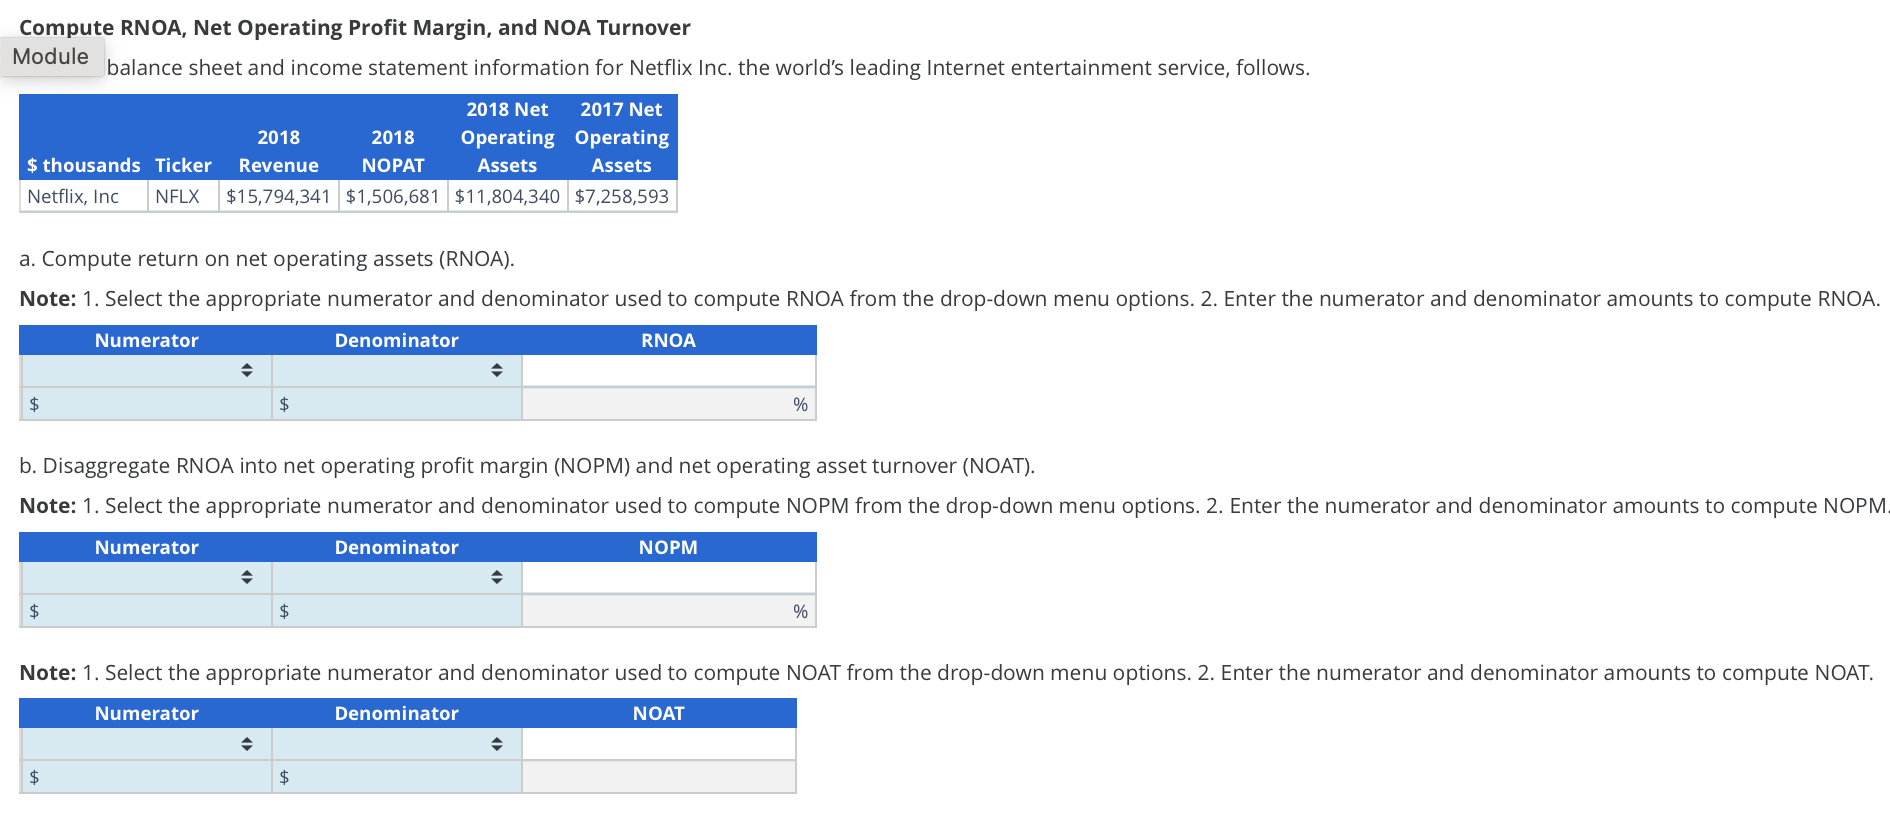The width and height of the screenshot is (1890, 816).
Task: Click the NOPM numerator amount field
Action: [146, 611]
